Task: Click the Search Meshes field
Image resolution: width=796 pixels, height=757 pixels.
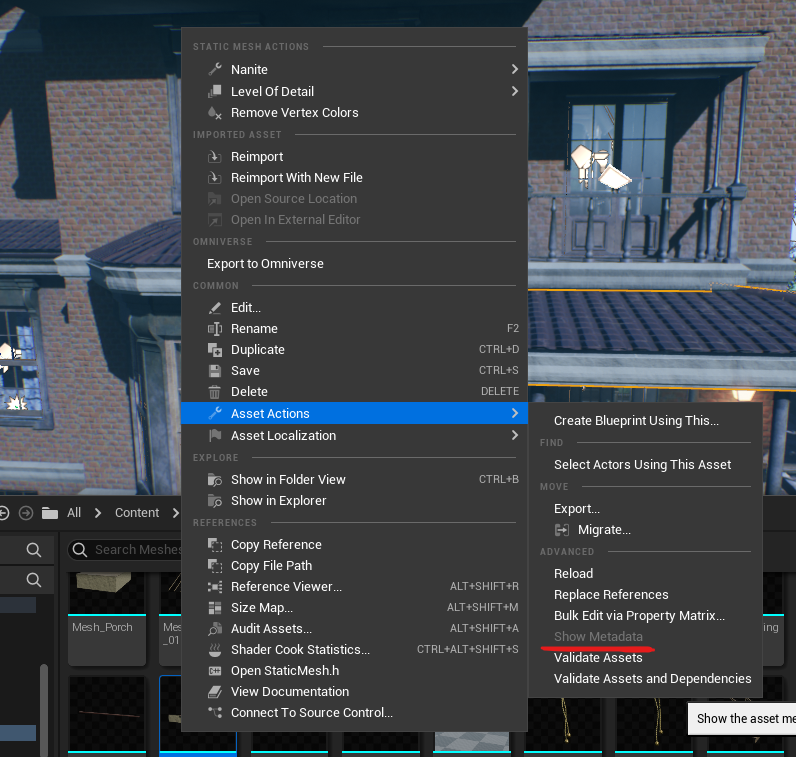Action: point(125,550)
